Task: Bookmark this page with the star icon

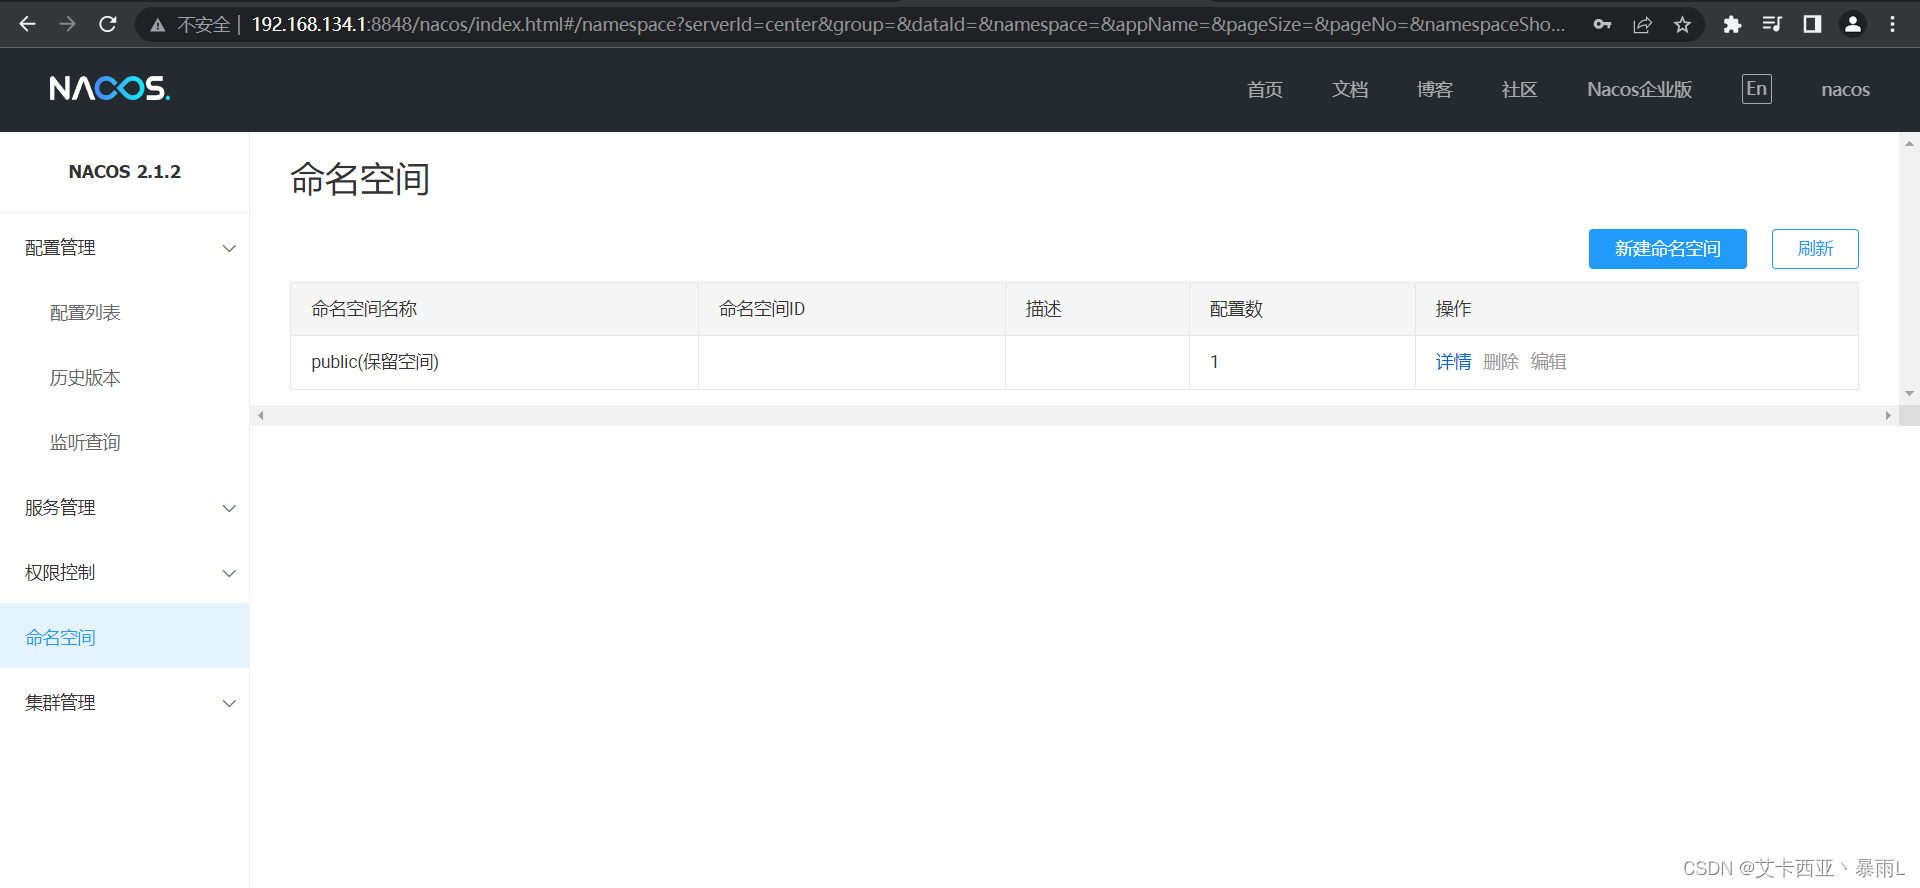Action: pos(1682,24)
